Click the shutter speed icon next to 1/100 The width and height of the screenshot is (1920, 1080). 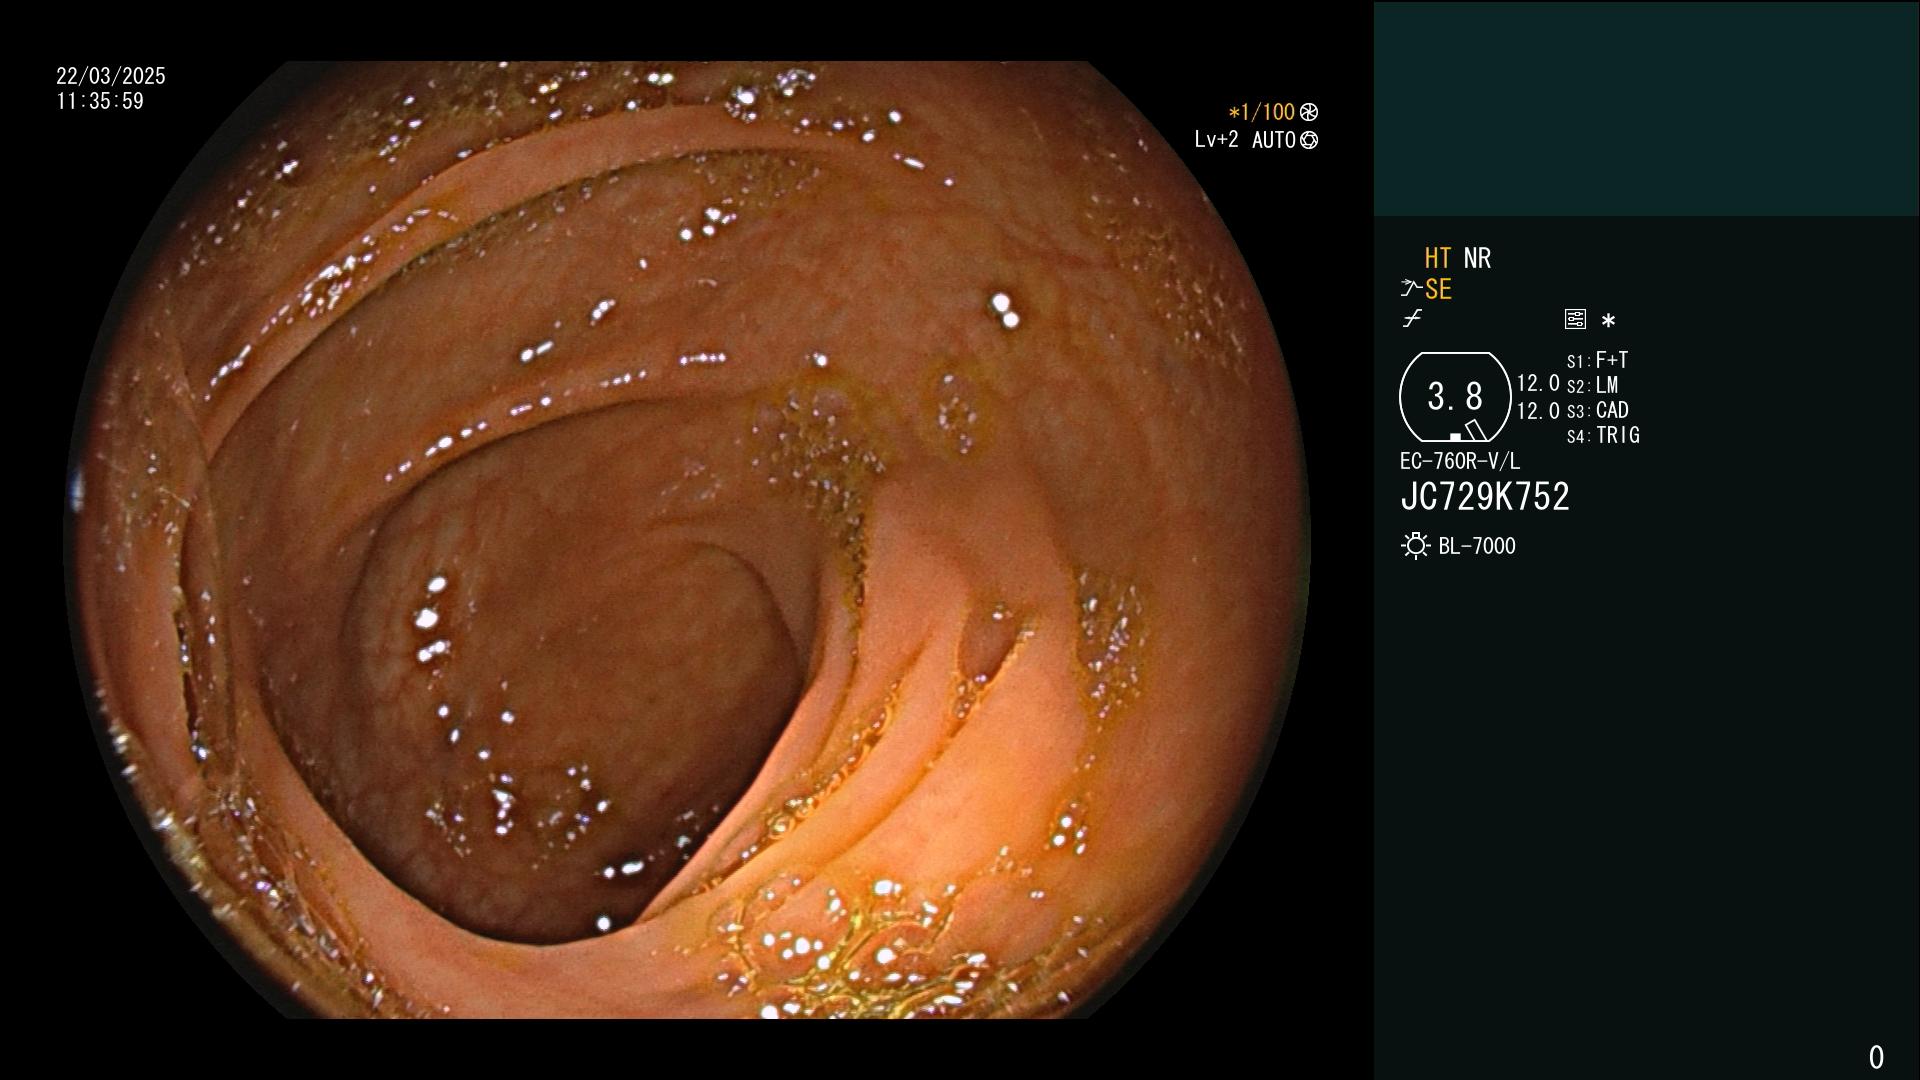click(x=1309, y=112)
